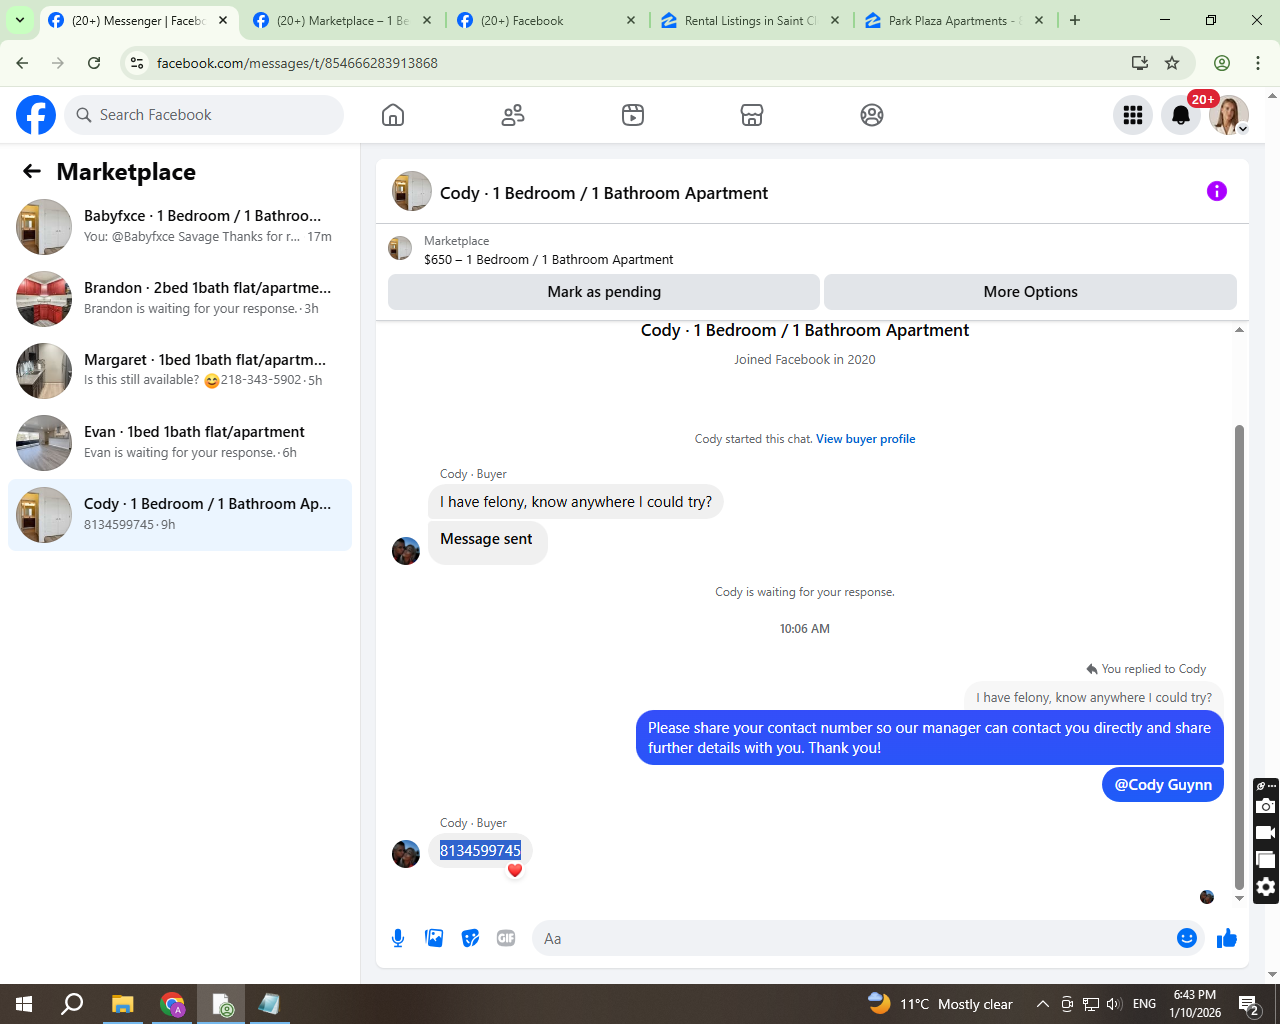
Task: Open Chrome three-dot menu
Action: [x=1258, y=63]
